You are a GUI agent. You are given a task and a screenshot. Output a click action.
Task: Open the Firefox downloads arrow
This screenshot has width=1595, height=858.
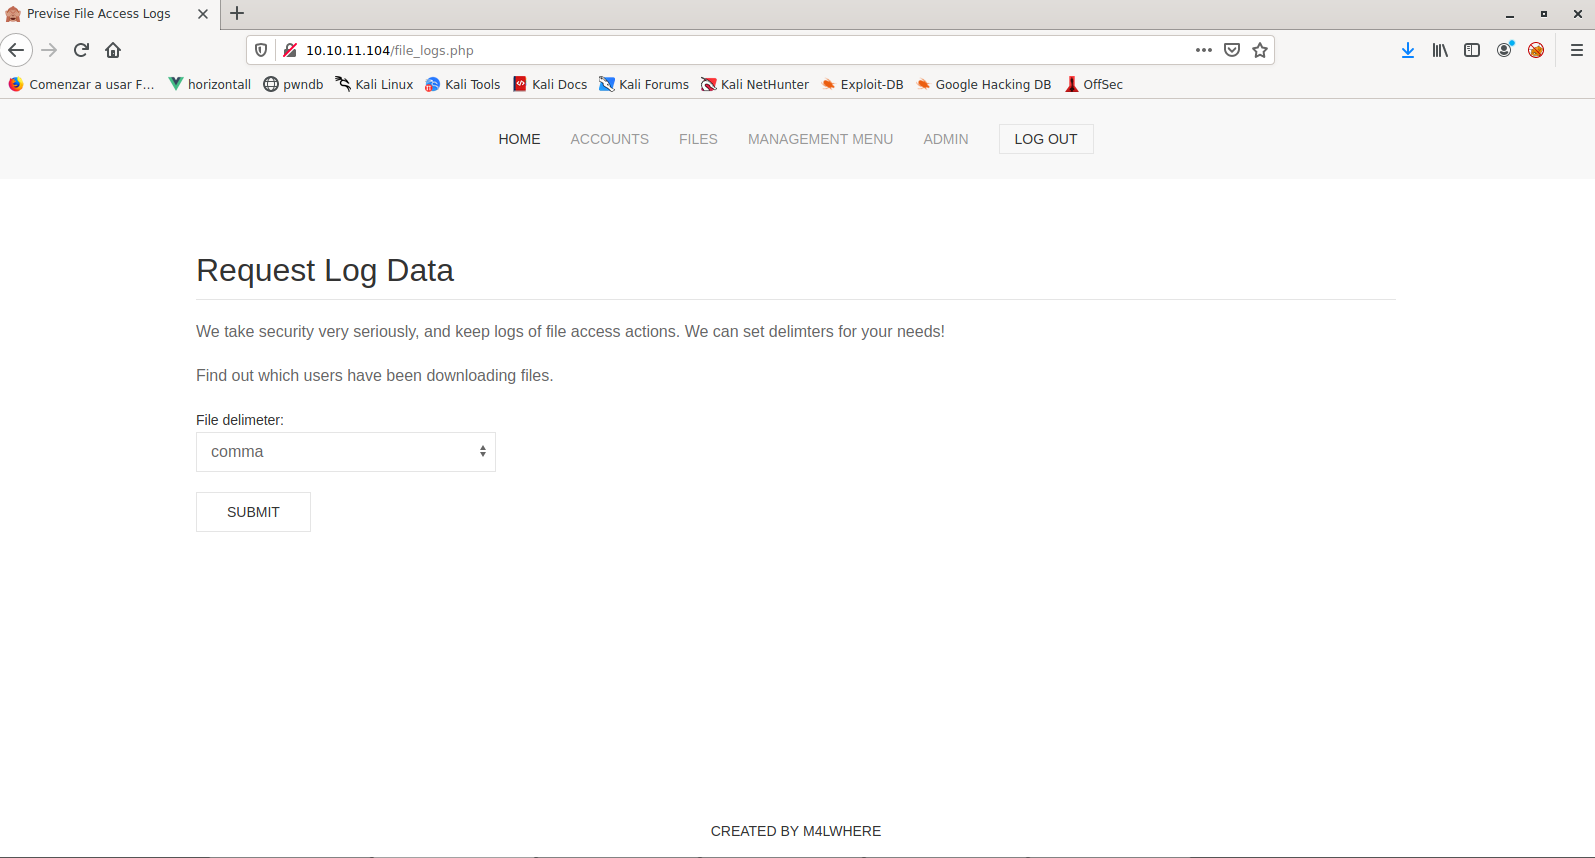1408,50
